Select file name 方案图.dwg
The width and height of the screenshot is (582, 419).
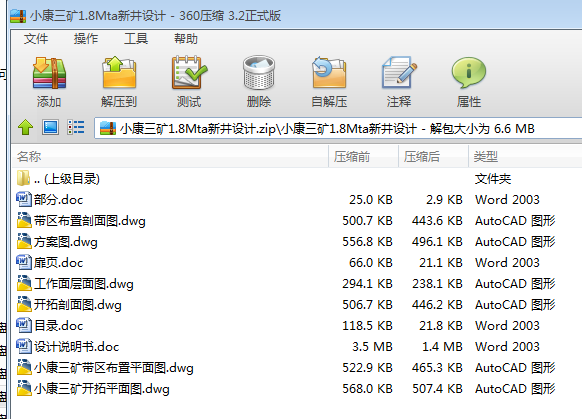[x=65, y=242]
